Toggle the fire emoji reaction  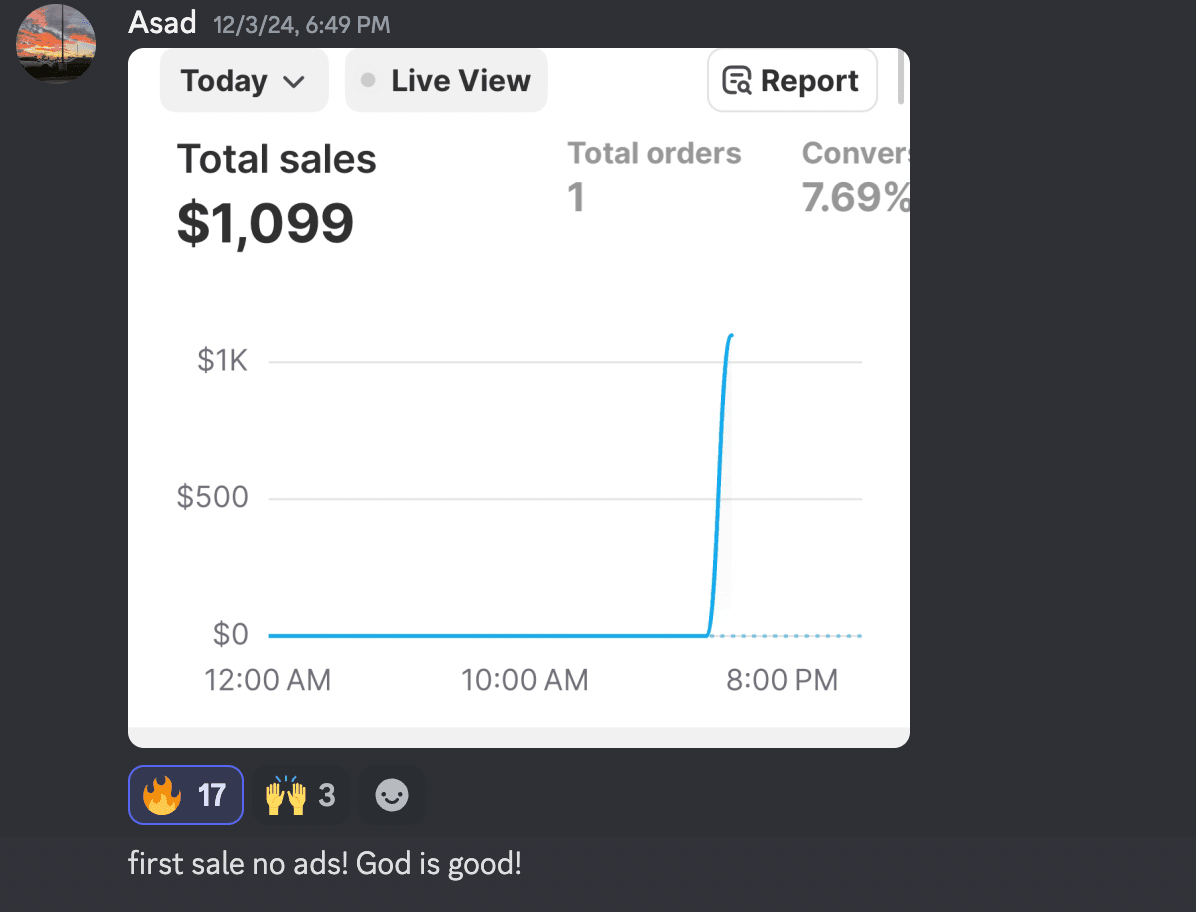pyautogui.click(x=186, y=795)
